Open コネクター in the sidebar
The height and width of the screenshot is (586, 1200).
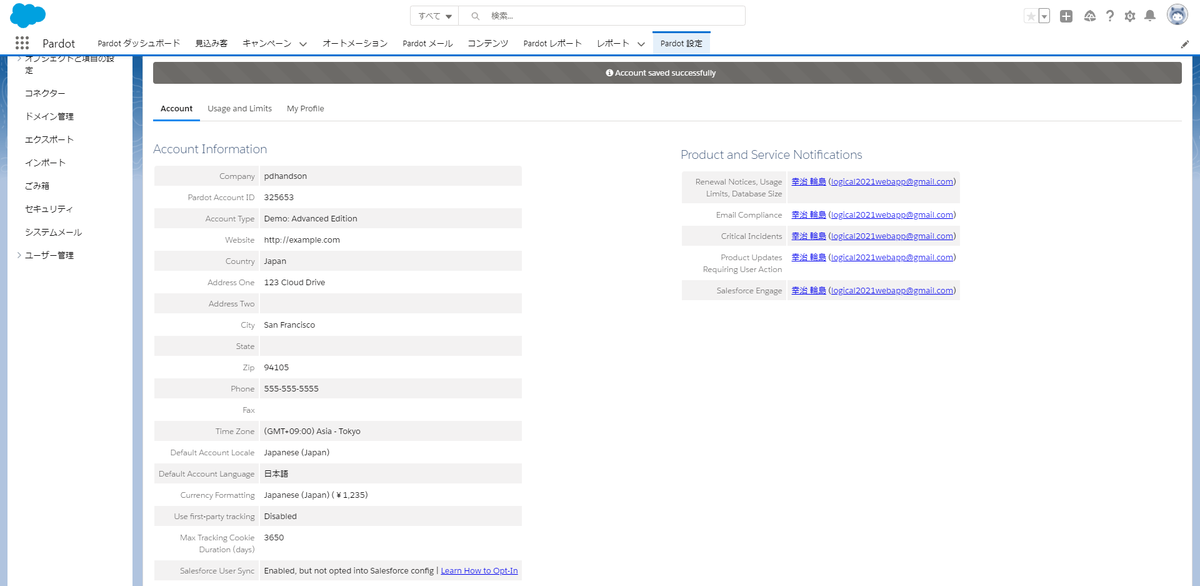45,93
